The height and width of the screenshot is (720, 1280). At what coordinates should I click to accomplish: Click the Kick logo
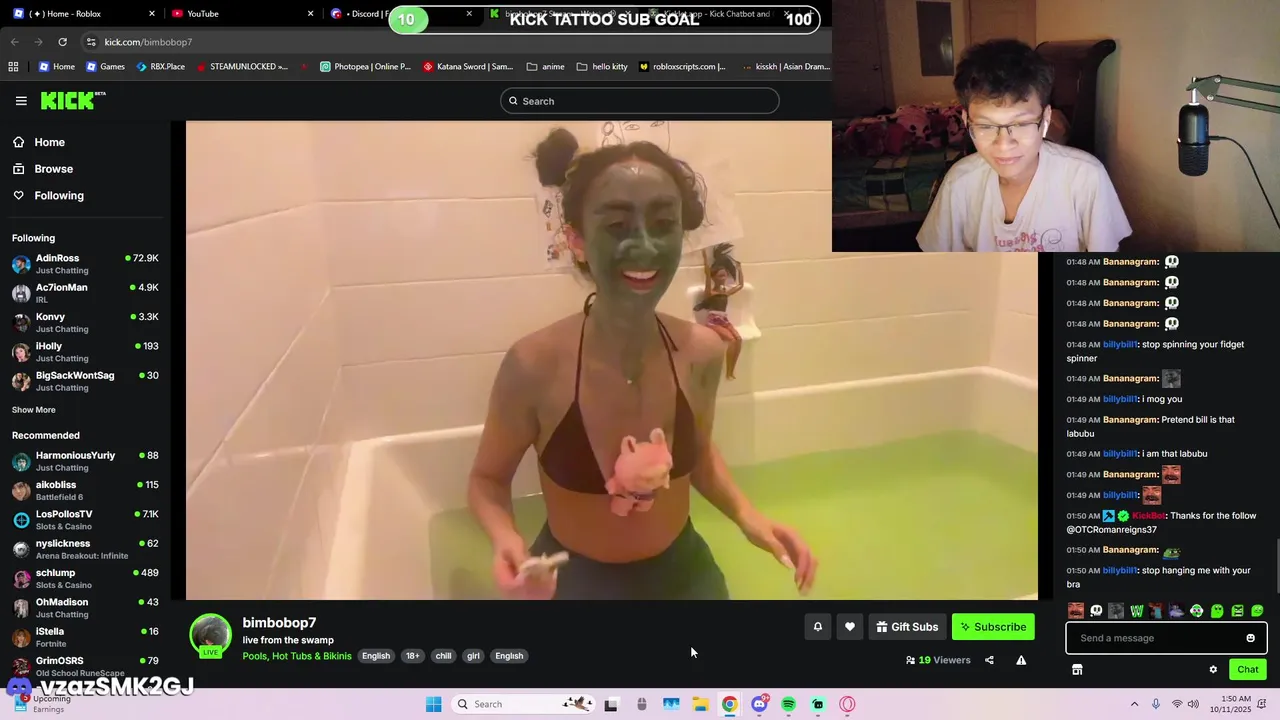tap(73, 100)
